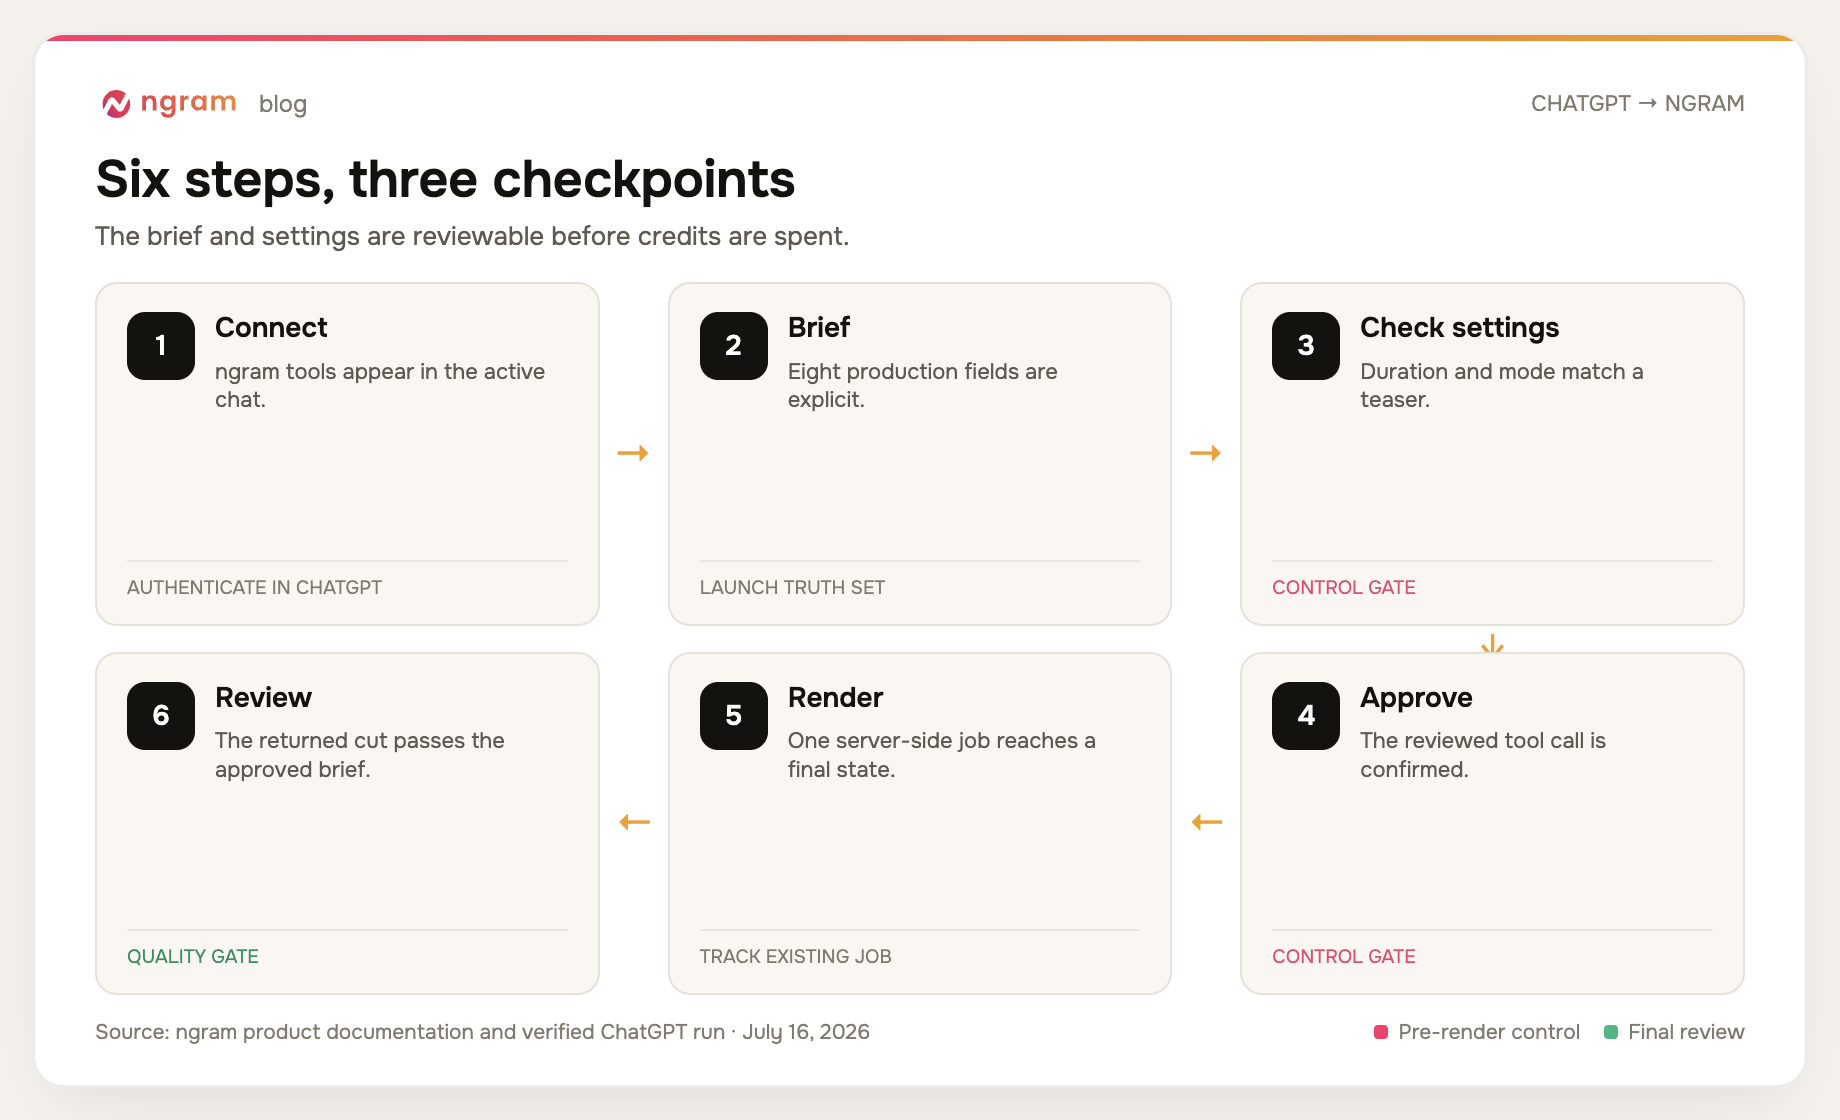Screen dimensions: 1840x1120
Task: Click 'Duration and mode match a teaser' text
Action: (x=1501, y=385)
